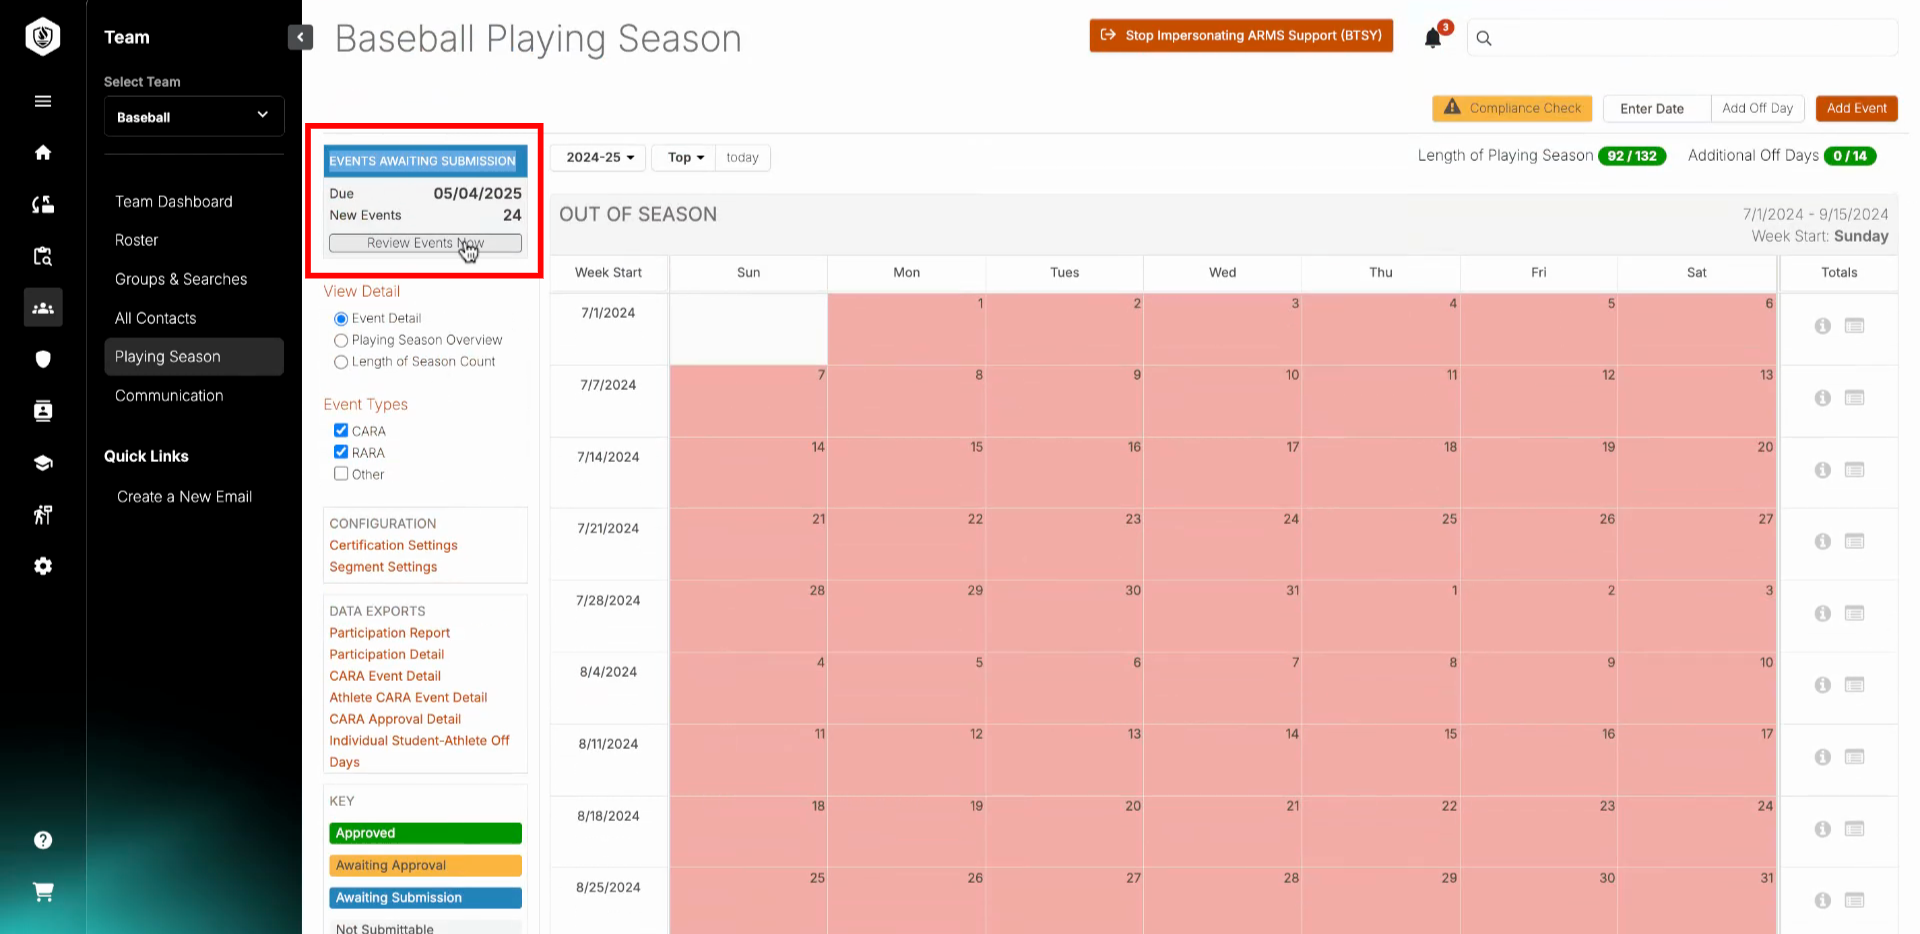Image resolution: width=1920 pixels, height=934 pixels.
Task: Open notifications bell icon
Action: pos(1433,38)
